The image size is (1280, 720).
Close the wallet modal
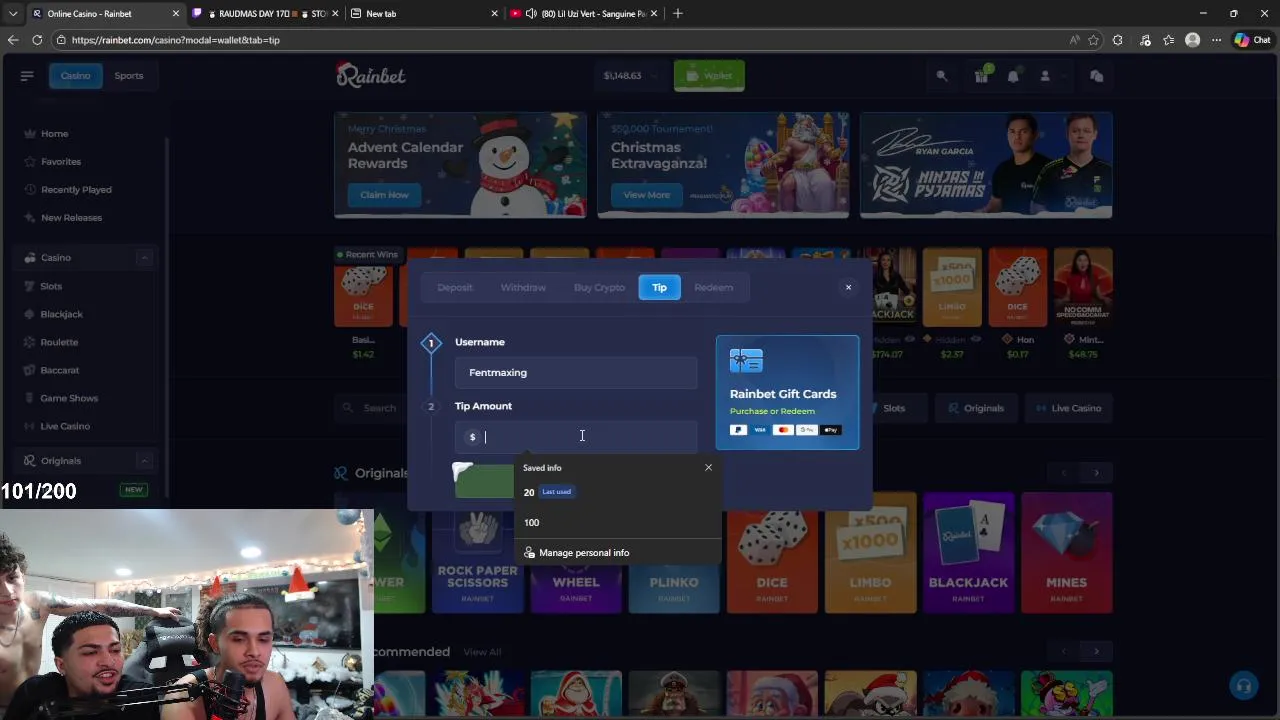(848, 287)
